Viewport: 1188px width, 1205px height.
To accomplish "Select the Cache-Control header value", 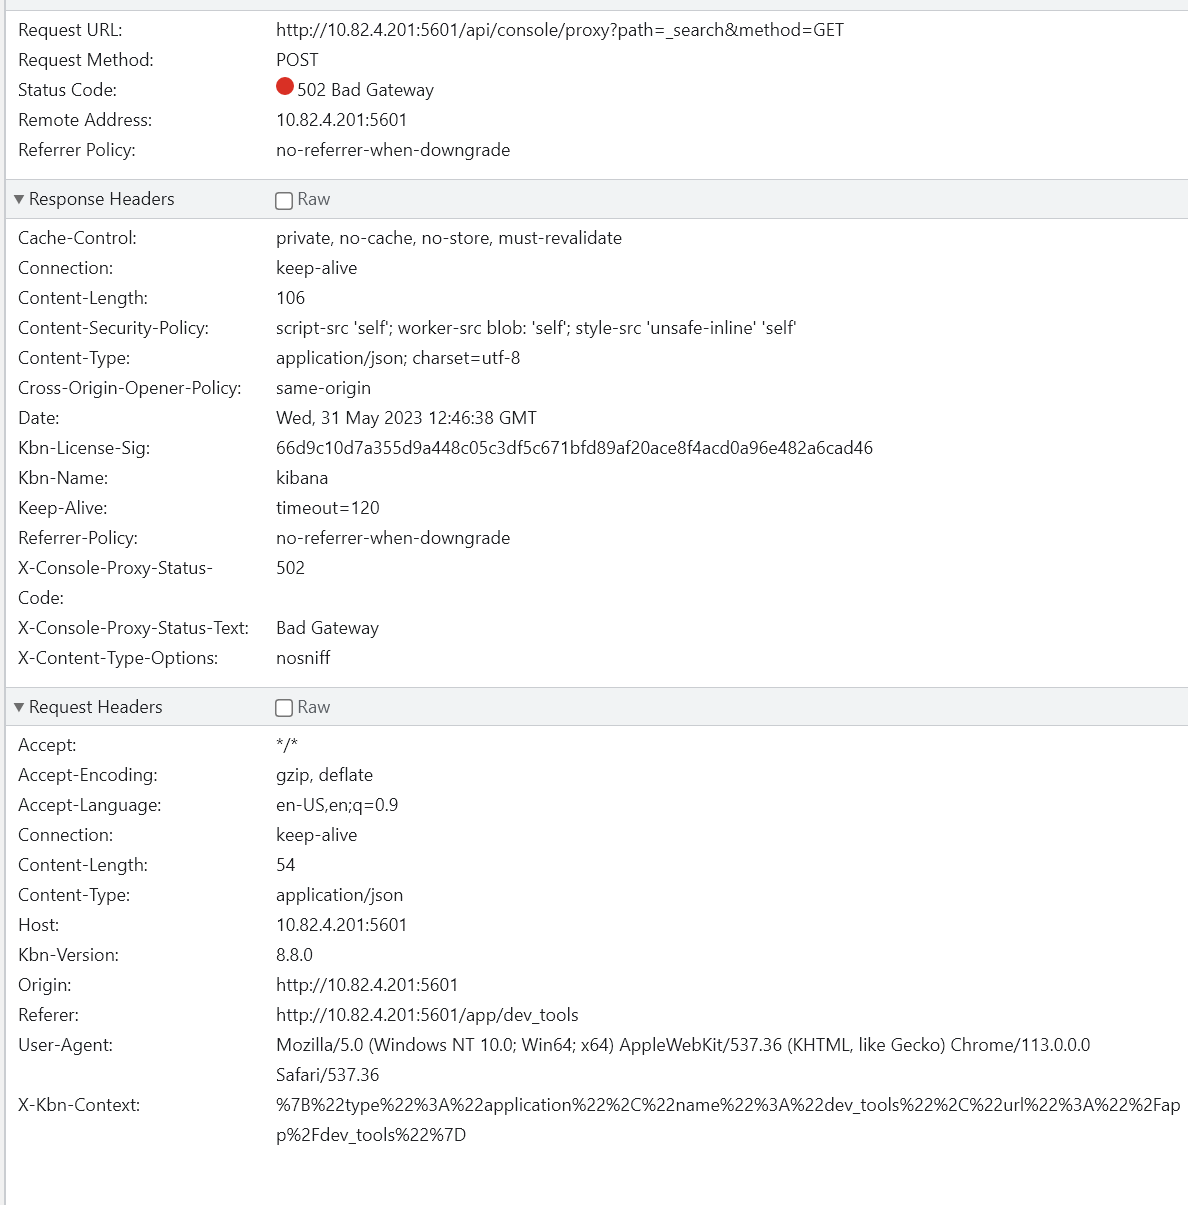I will (x=449, y=238).
